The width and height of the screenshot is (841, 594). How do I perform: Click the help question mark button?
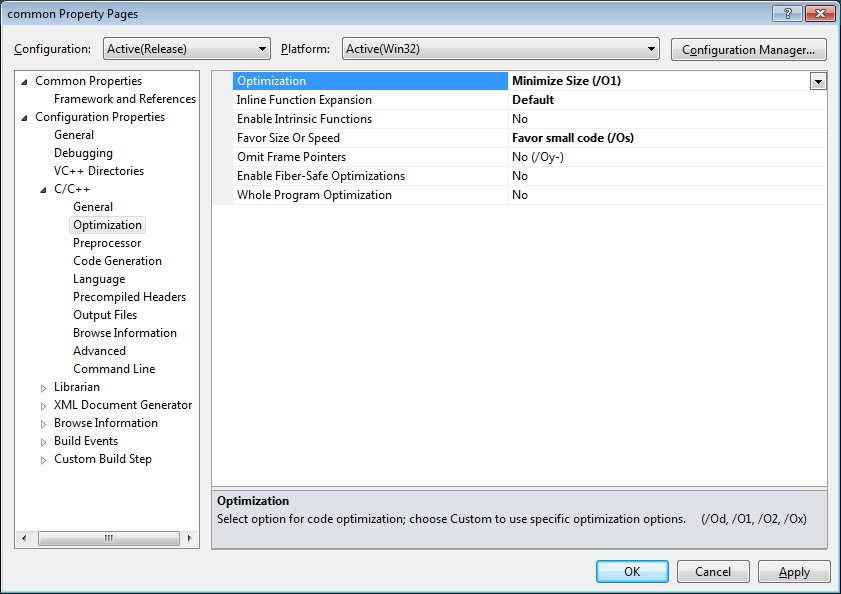(x=787, y=13)
